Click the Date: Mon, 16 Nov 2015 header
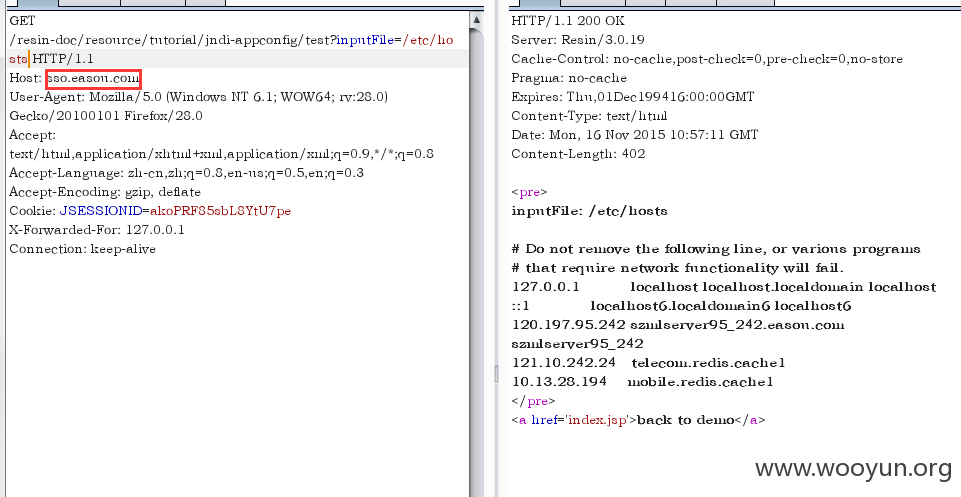Viewport: 961px width, 497px height. tap(635, 135)
